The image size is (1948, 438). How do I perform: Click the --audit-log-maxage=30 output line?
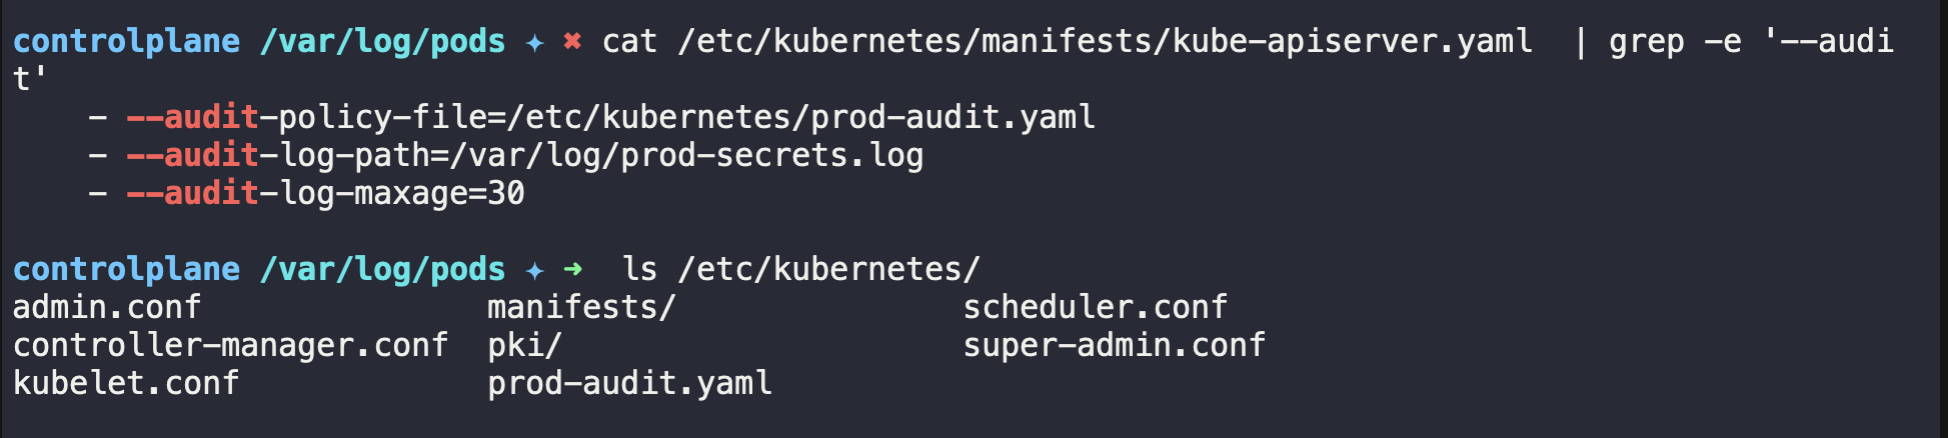pos(325,193)
